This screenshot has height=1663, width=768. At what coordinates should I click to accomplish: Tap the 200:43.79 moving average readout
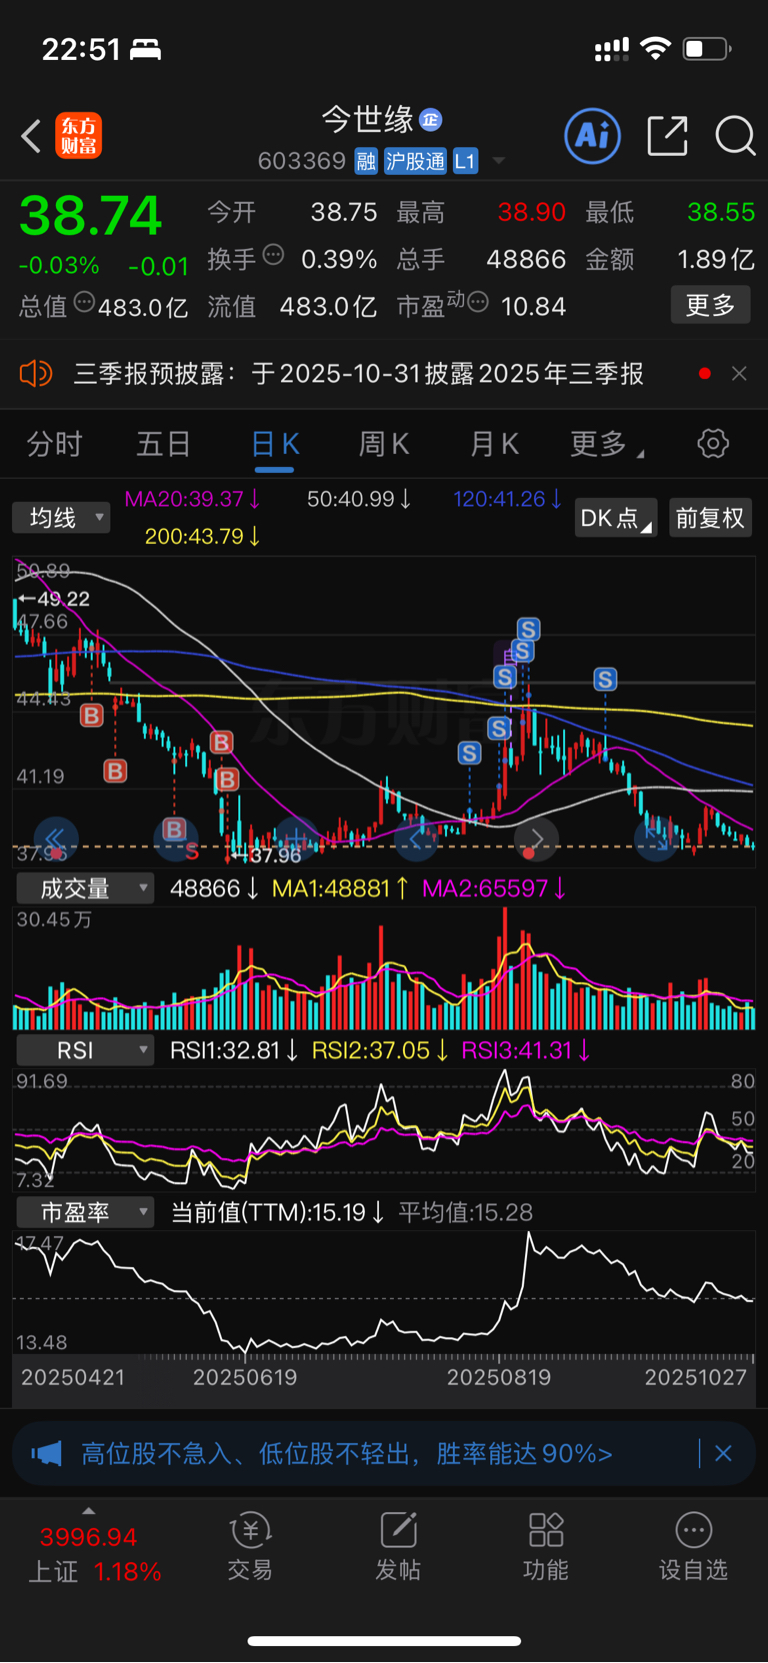[203, 536]
